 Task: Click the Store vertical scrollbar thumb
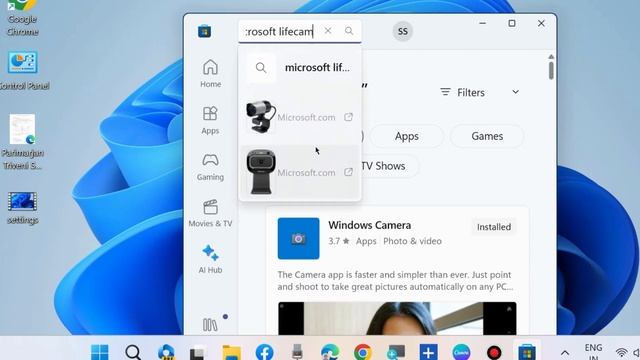pos(551,71)
